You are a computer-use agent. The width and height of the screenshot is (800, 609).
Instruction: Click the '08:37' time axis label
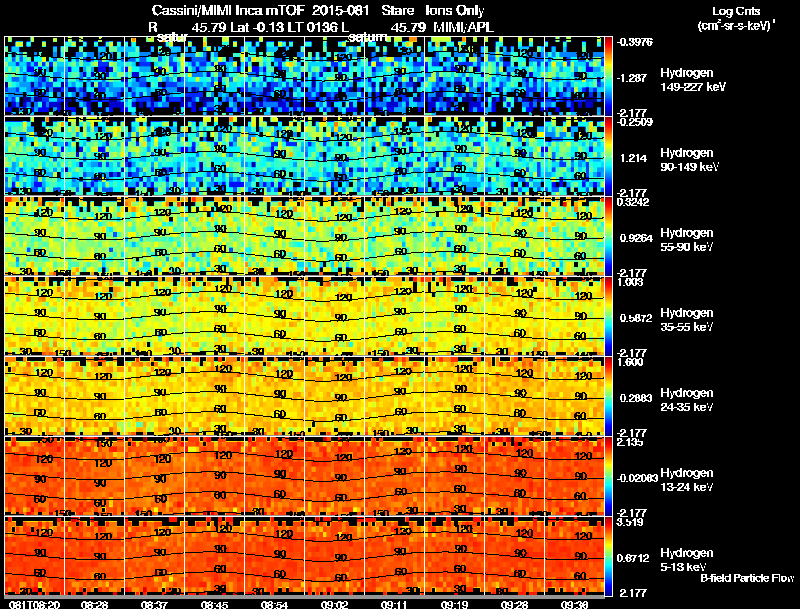coord(154,604)
